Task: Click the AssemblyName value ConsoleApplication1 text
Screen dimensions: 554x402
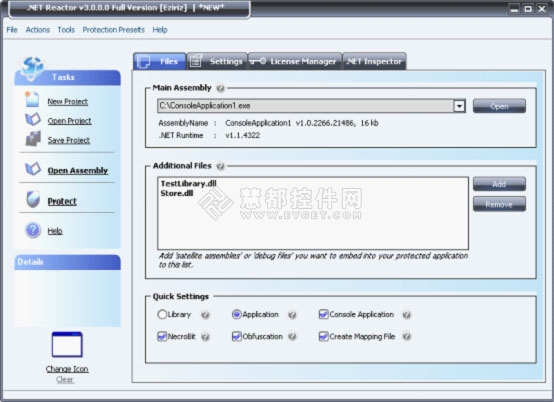Action: coord(258,123)
